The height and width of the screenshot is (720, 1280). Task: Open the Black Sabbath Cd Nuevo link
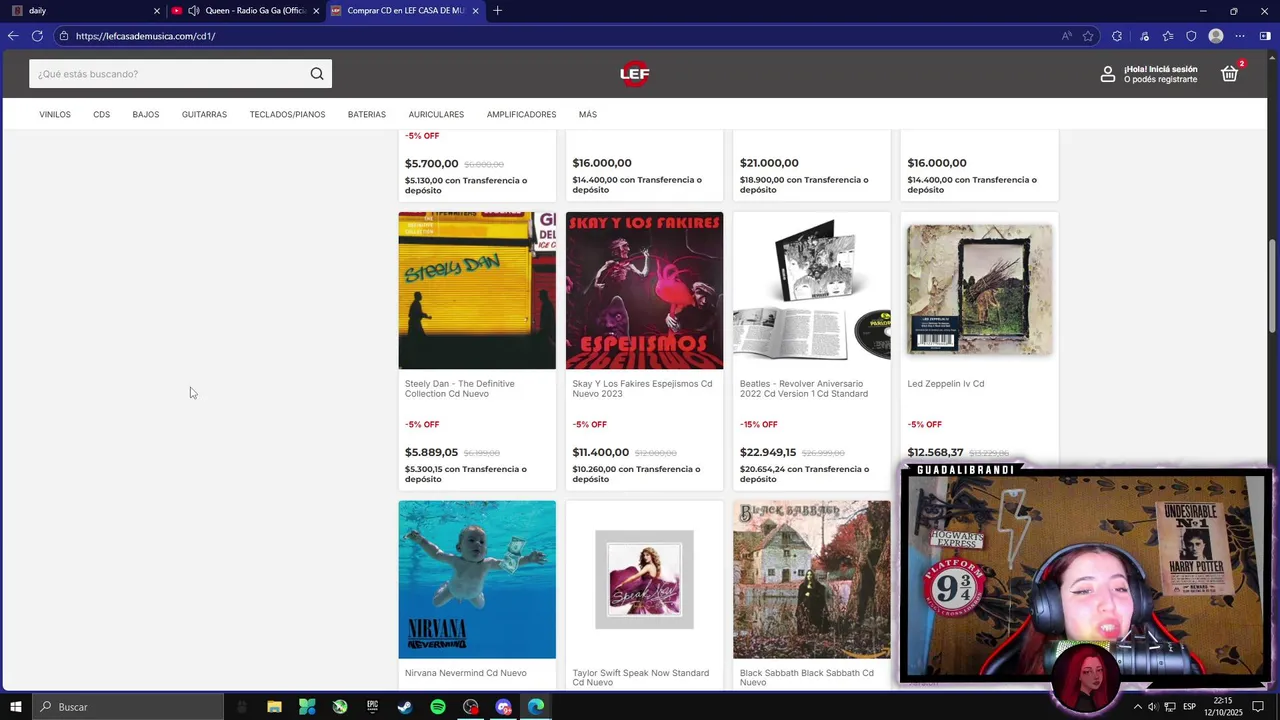(807, 678)
